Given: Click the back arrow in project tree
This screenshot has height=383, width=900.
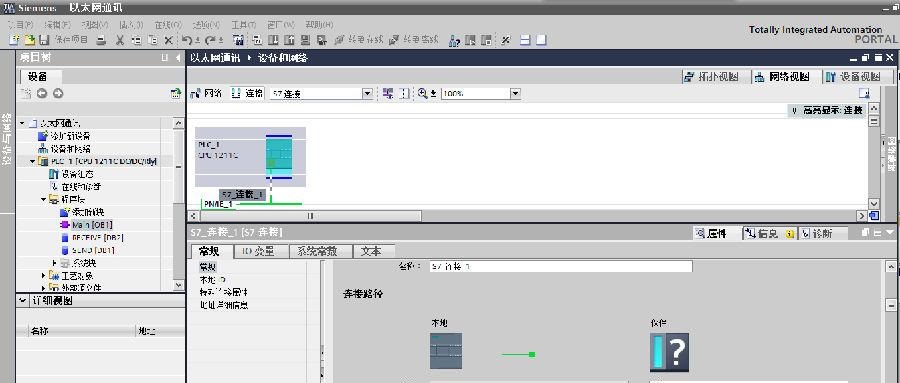Looking at the screenshot, I should point(42,94).
